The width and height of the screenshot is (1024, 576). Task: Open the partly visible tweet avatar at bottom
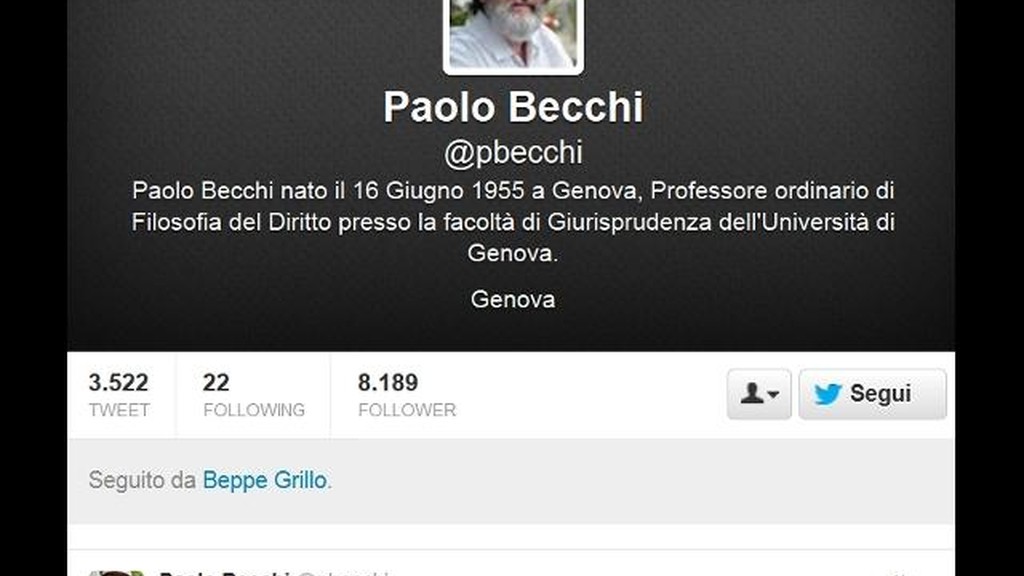(116, 573)
